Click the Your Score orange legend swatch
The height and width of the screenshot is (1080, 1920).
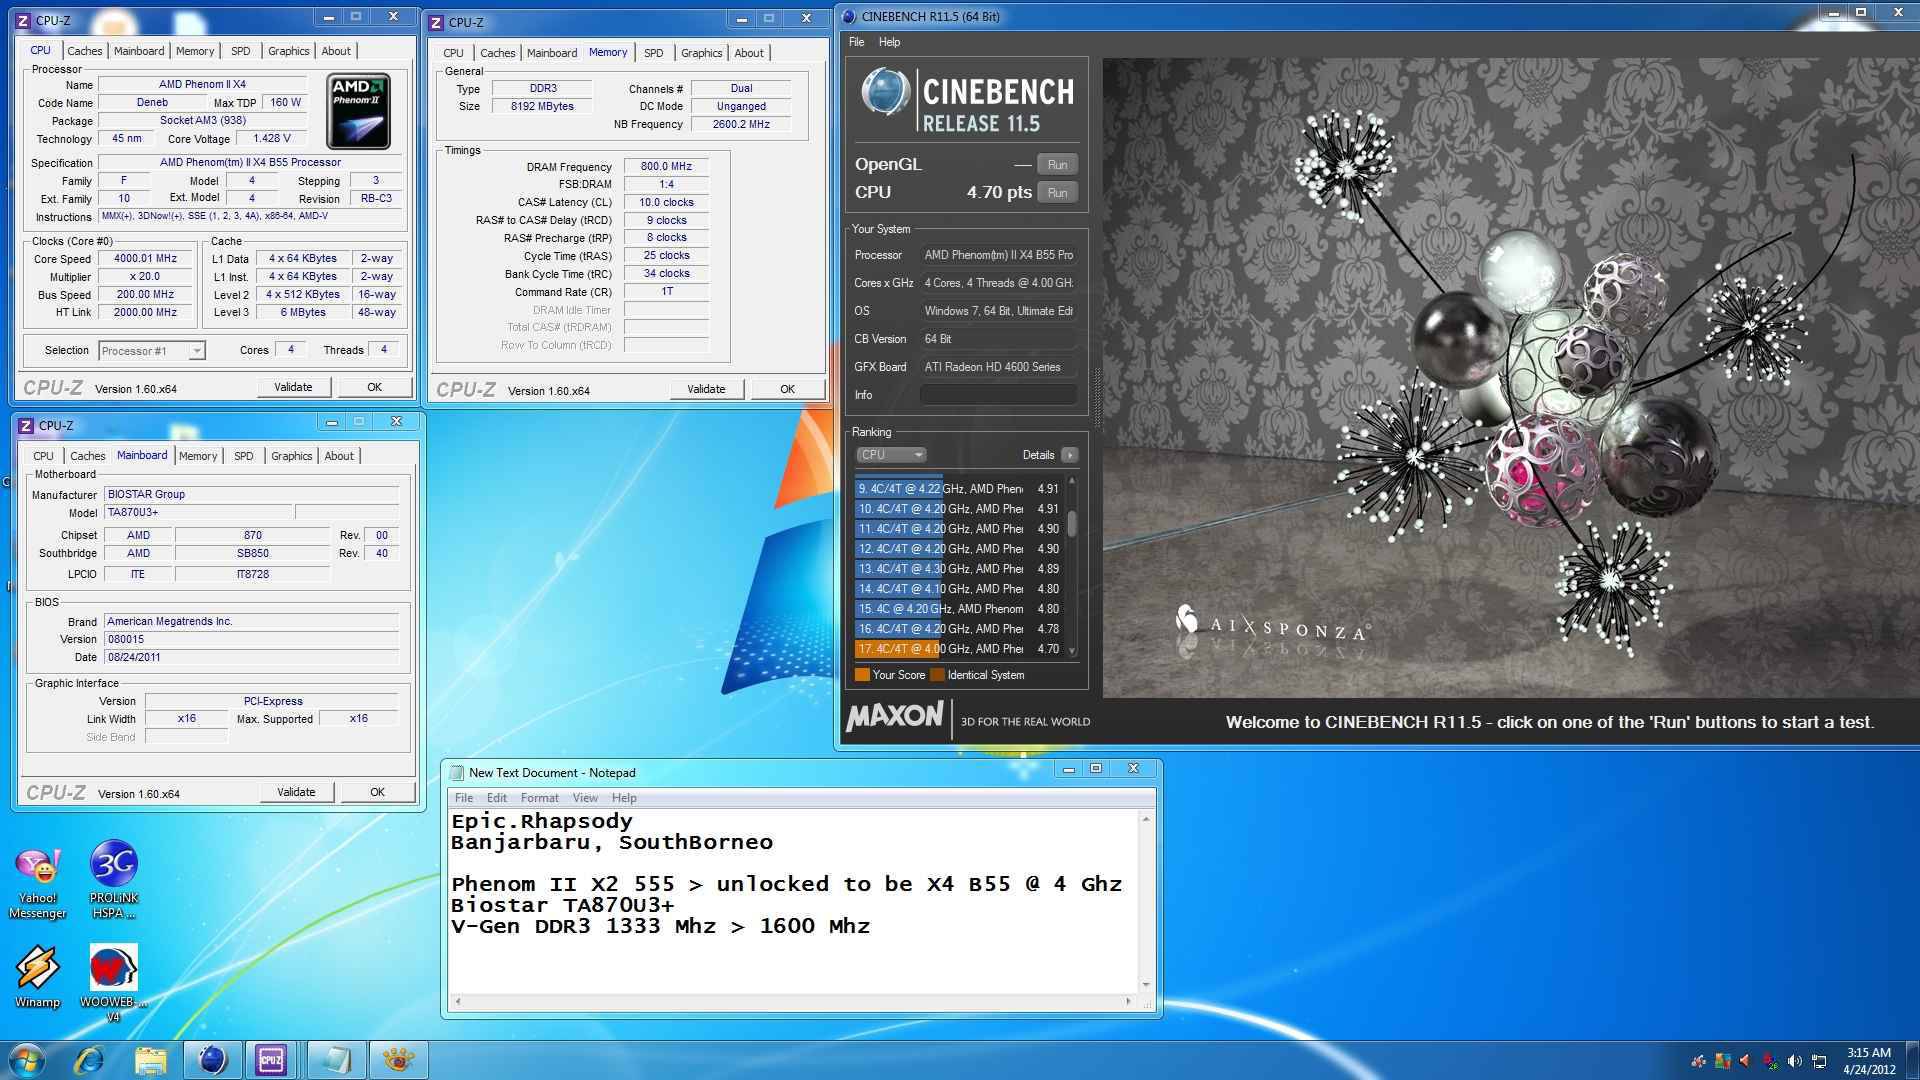pos(862,675)
